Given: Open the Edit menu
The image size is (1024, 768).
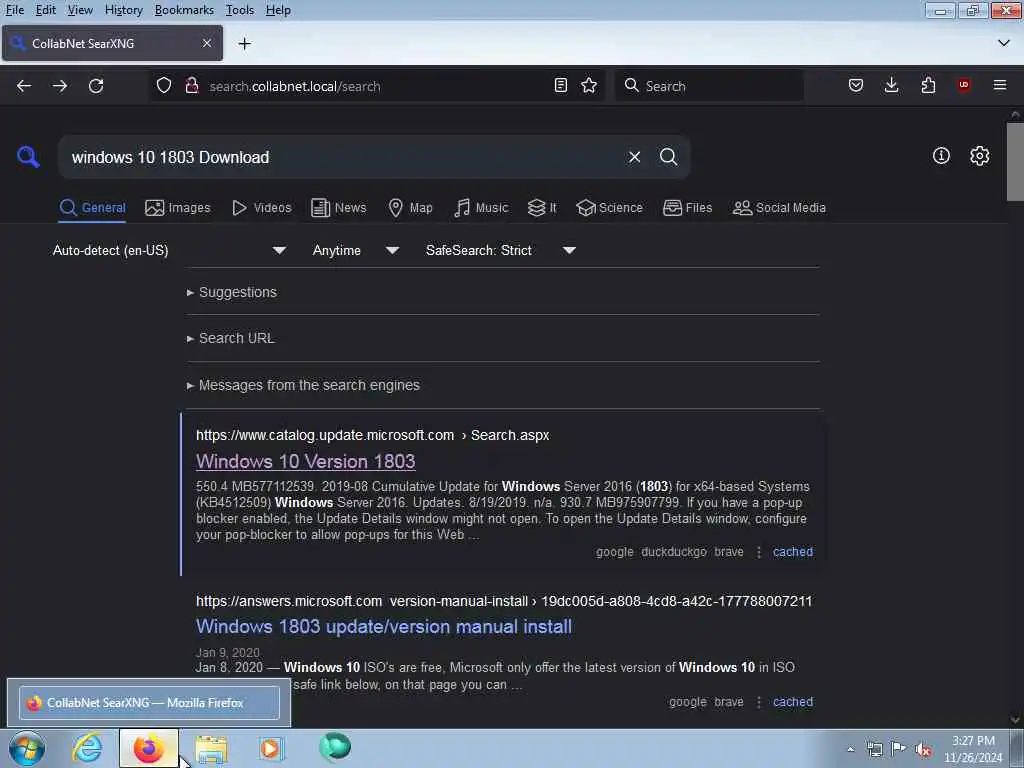Looking at the screenshot, I should pos(45,10).
